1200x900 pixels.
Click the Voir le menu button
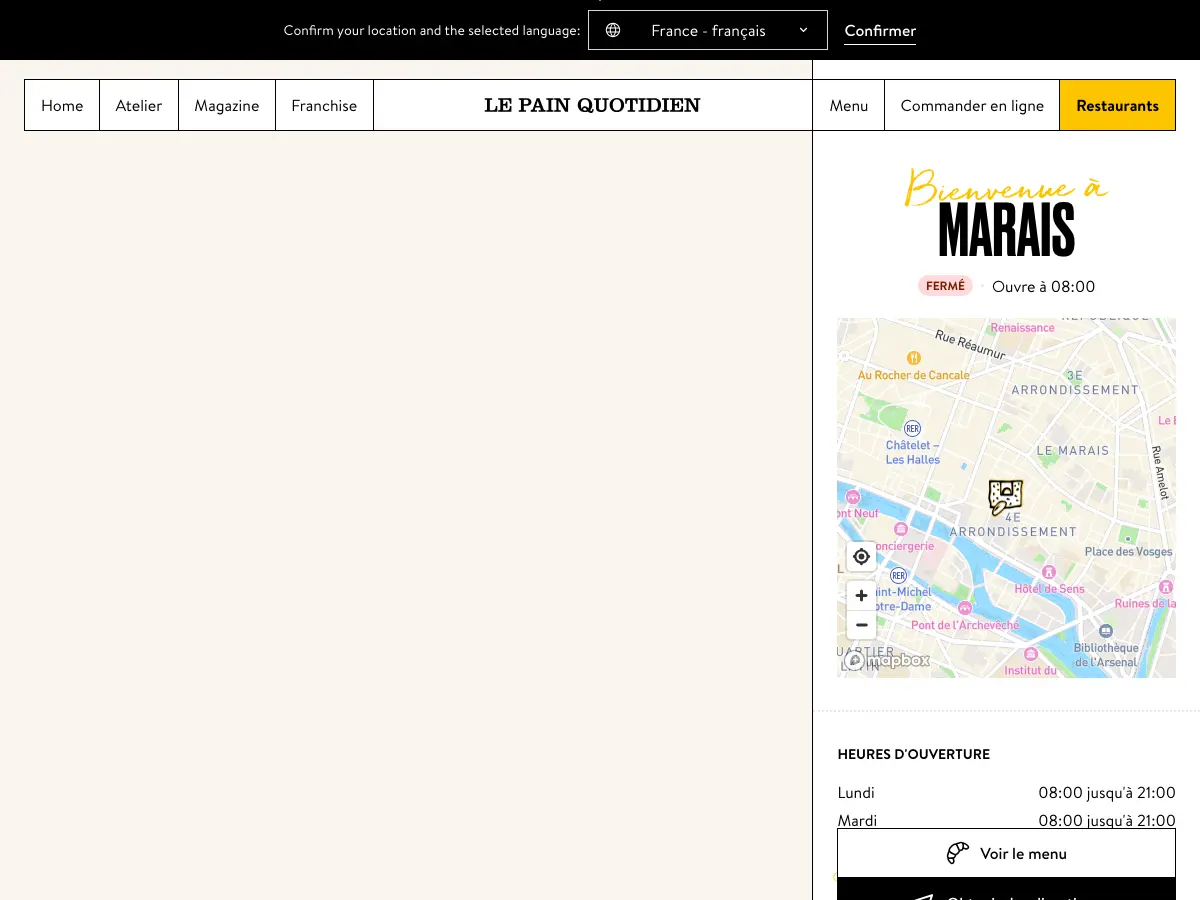(x=1006, y=854)
